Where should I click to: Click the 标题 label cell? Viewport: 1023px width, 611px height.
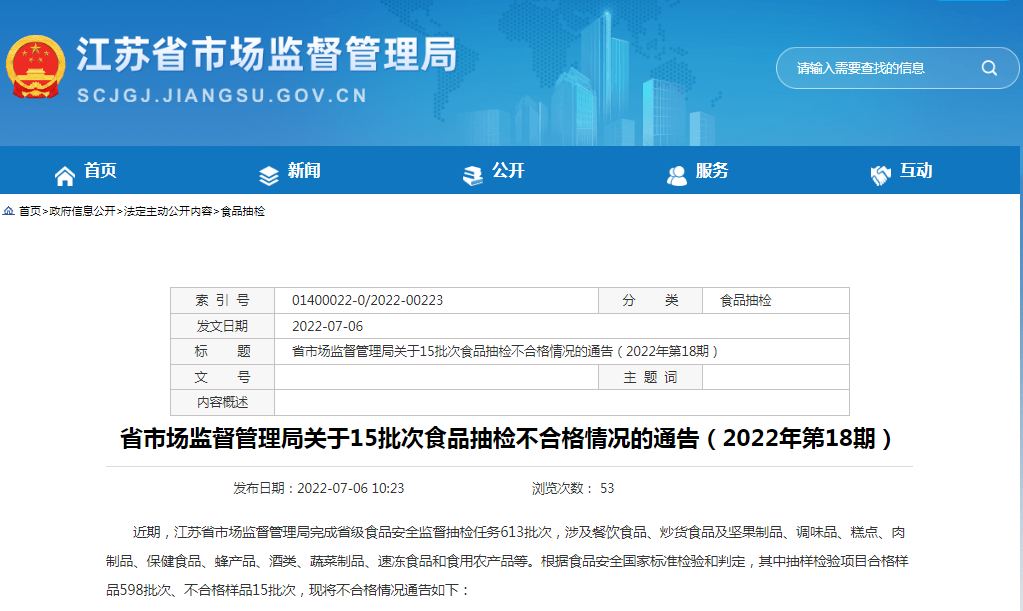click(222, 351)
